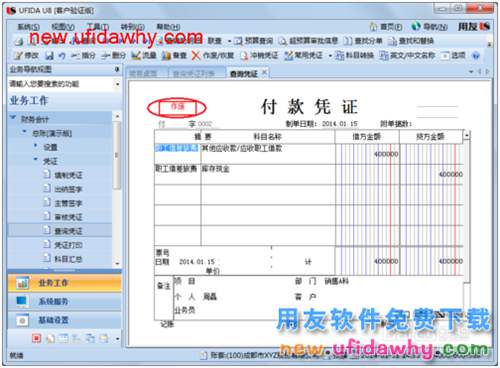500x368 pixels.
Task: Open the dropdown arrow after 联查
Action: click(x=229, y=41)
